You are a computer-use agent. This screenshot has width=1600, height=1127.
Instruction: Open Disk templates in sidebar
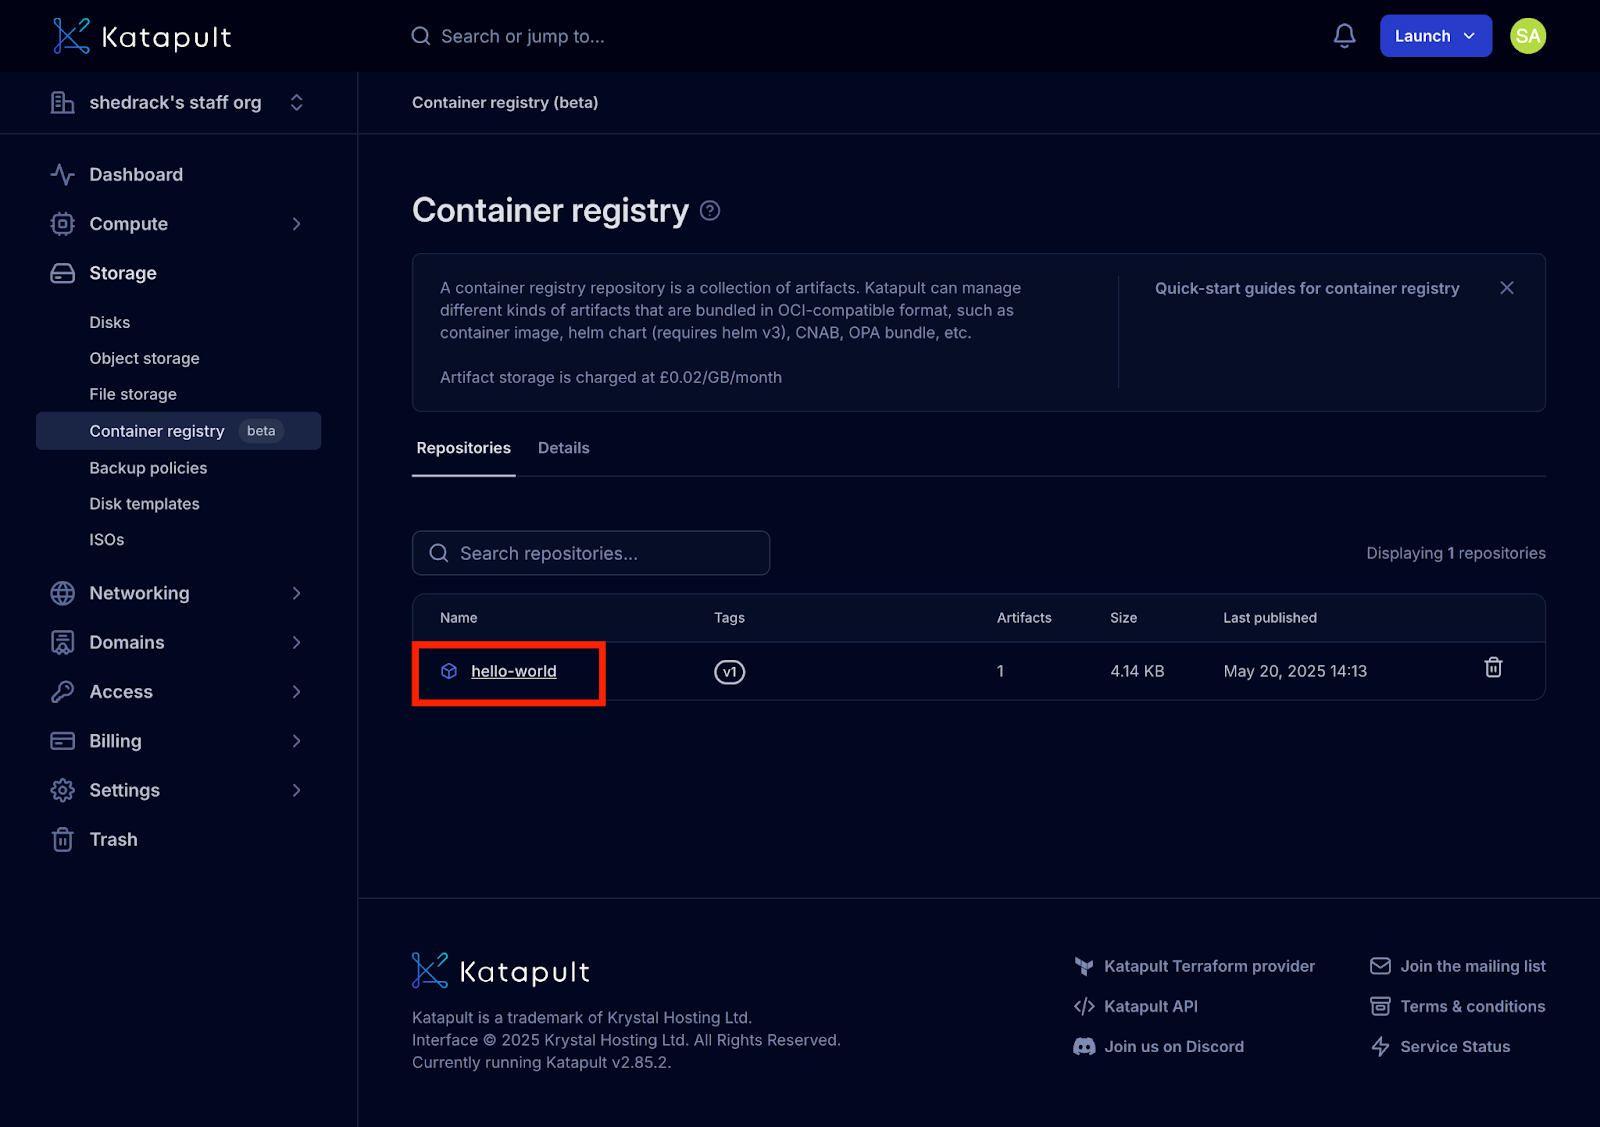[144, 504]
